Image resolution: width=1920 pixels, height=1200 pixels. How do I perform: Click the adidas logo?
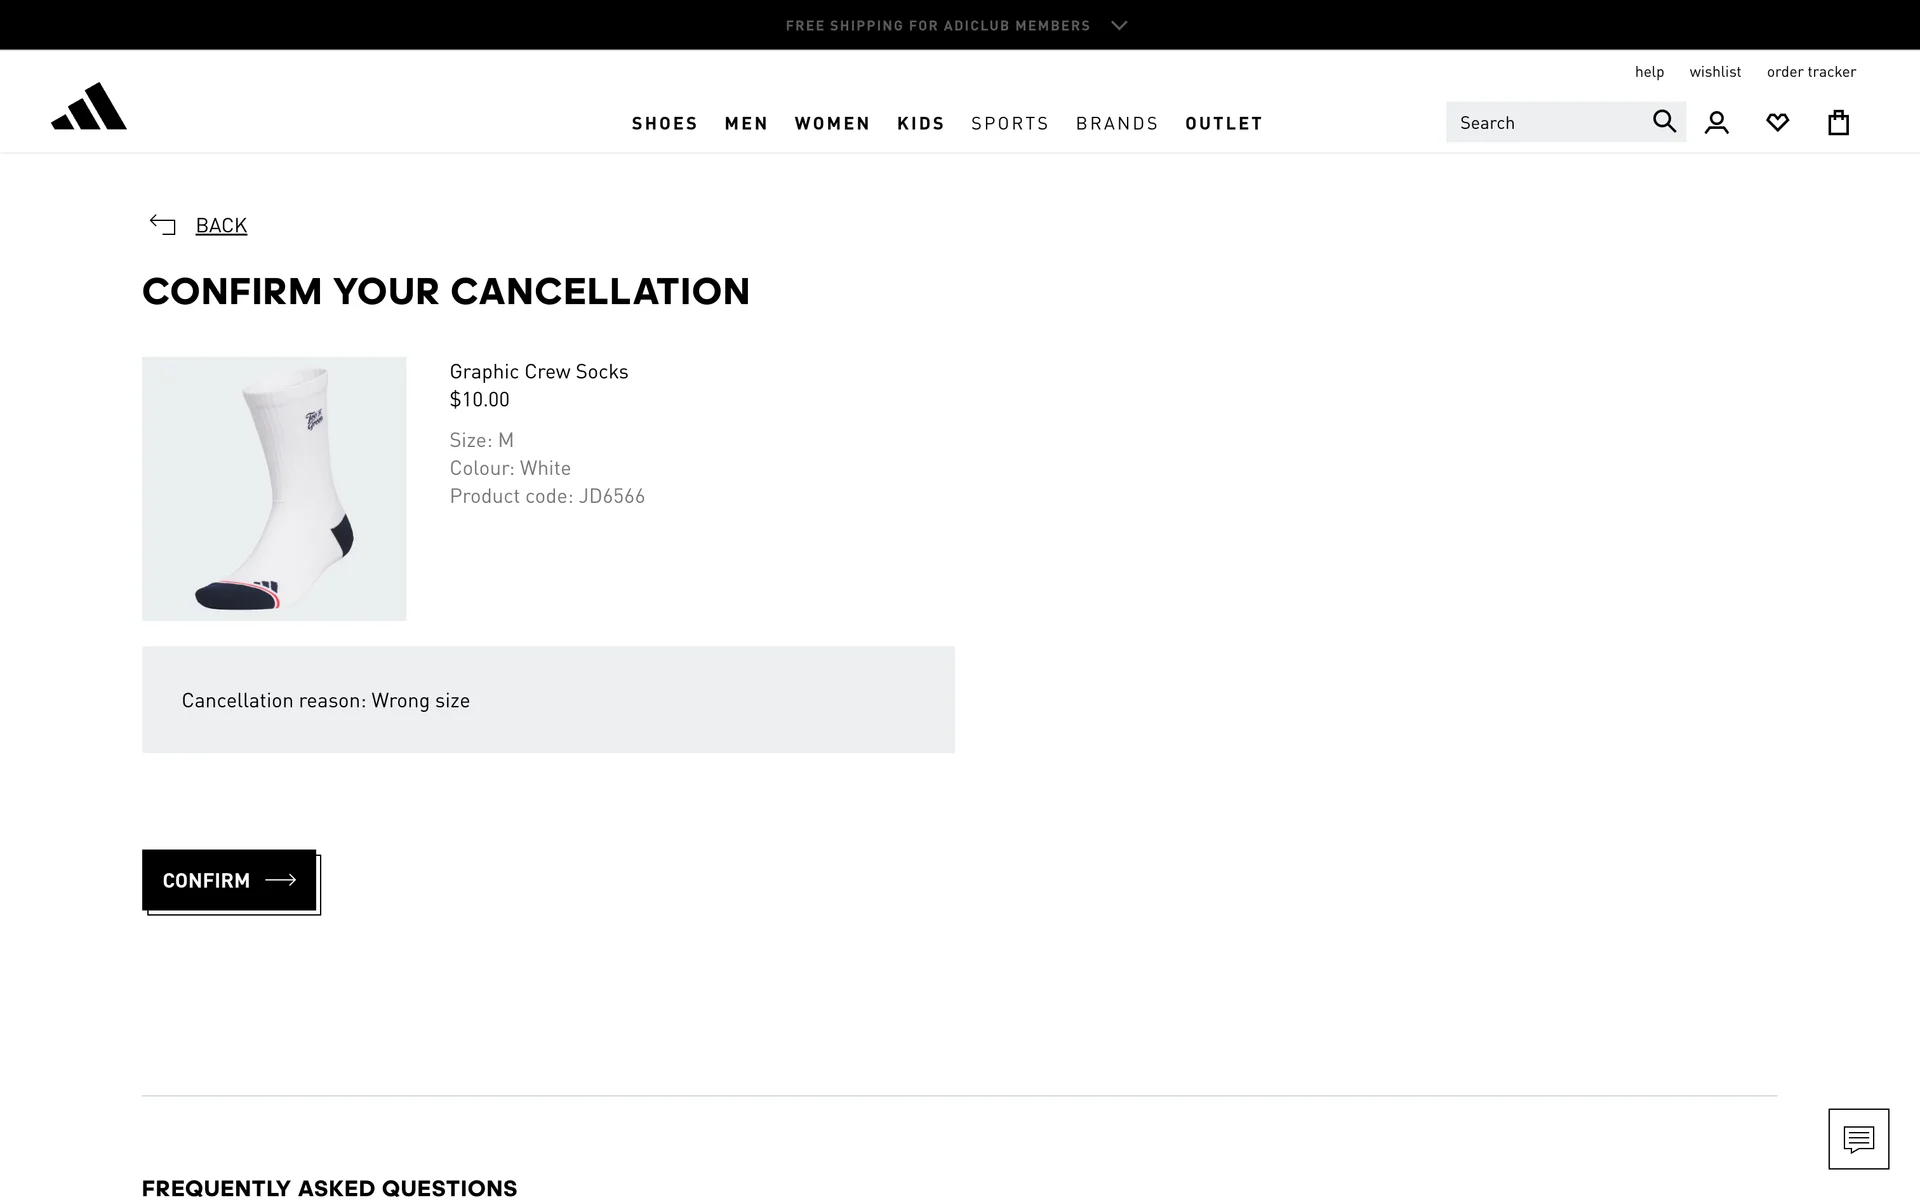click(89, 107)
